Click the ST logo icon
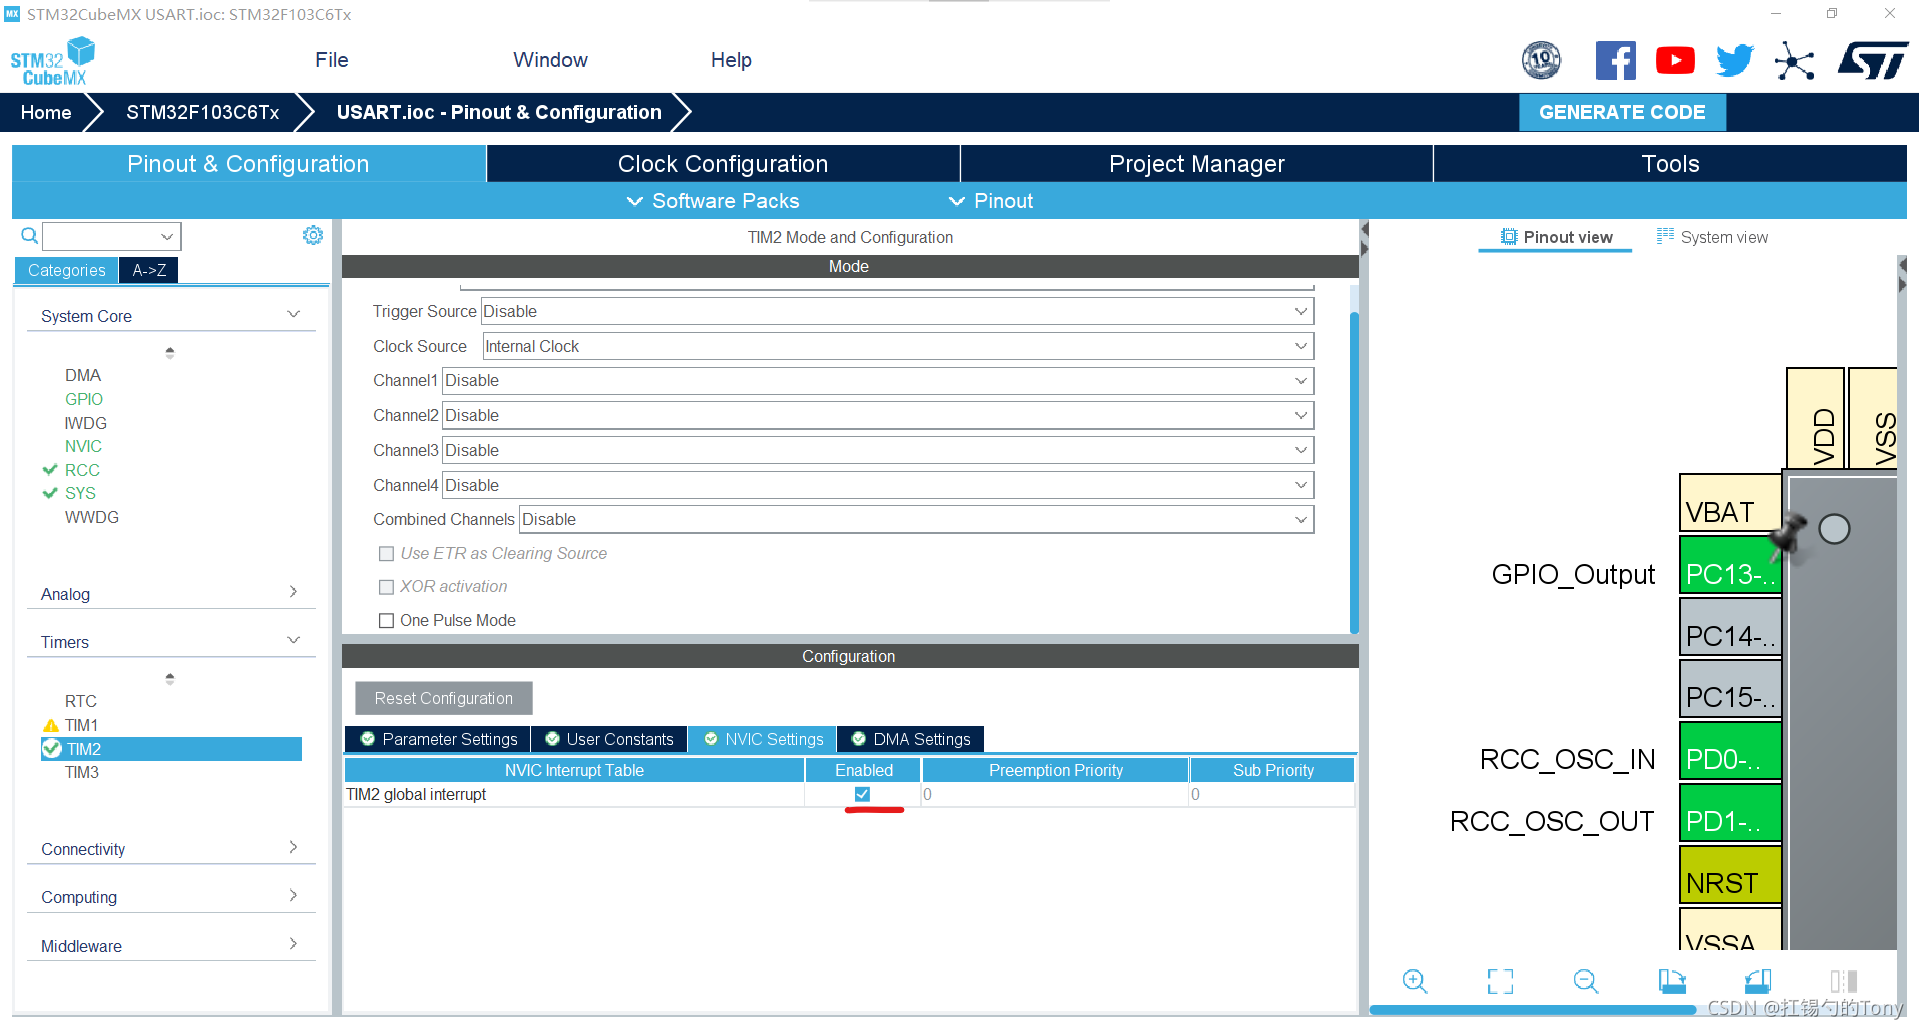Image resolution: width=1919 pixels, height=1029 pixels. [1872, 61]
